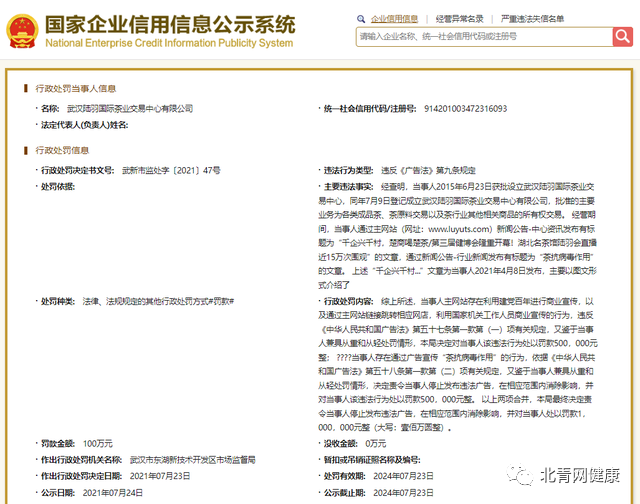The height and width of the screenshot is (504, 640).
Task: Select credit code 914201003472316093
Action: pos(465,109)
